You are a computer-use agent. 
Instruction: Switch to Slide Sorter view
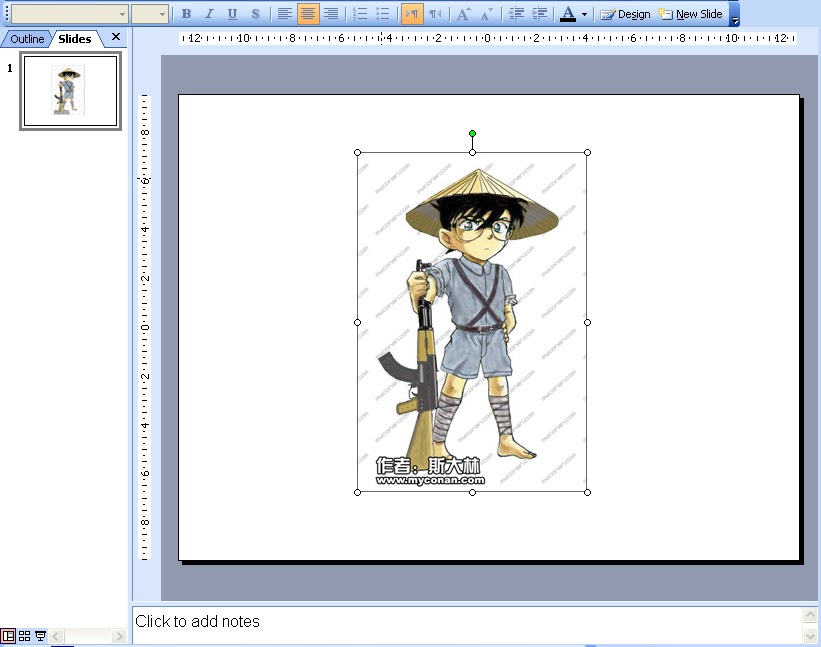(25, 636)
